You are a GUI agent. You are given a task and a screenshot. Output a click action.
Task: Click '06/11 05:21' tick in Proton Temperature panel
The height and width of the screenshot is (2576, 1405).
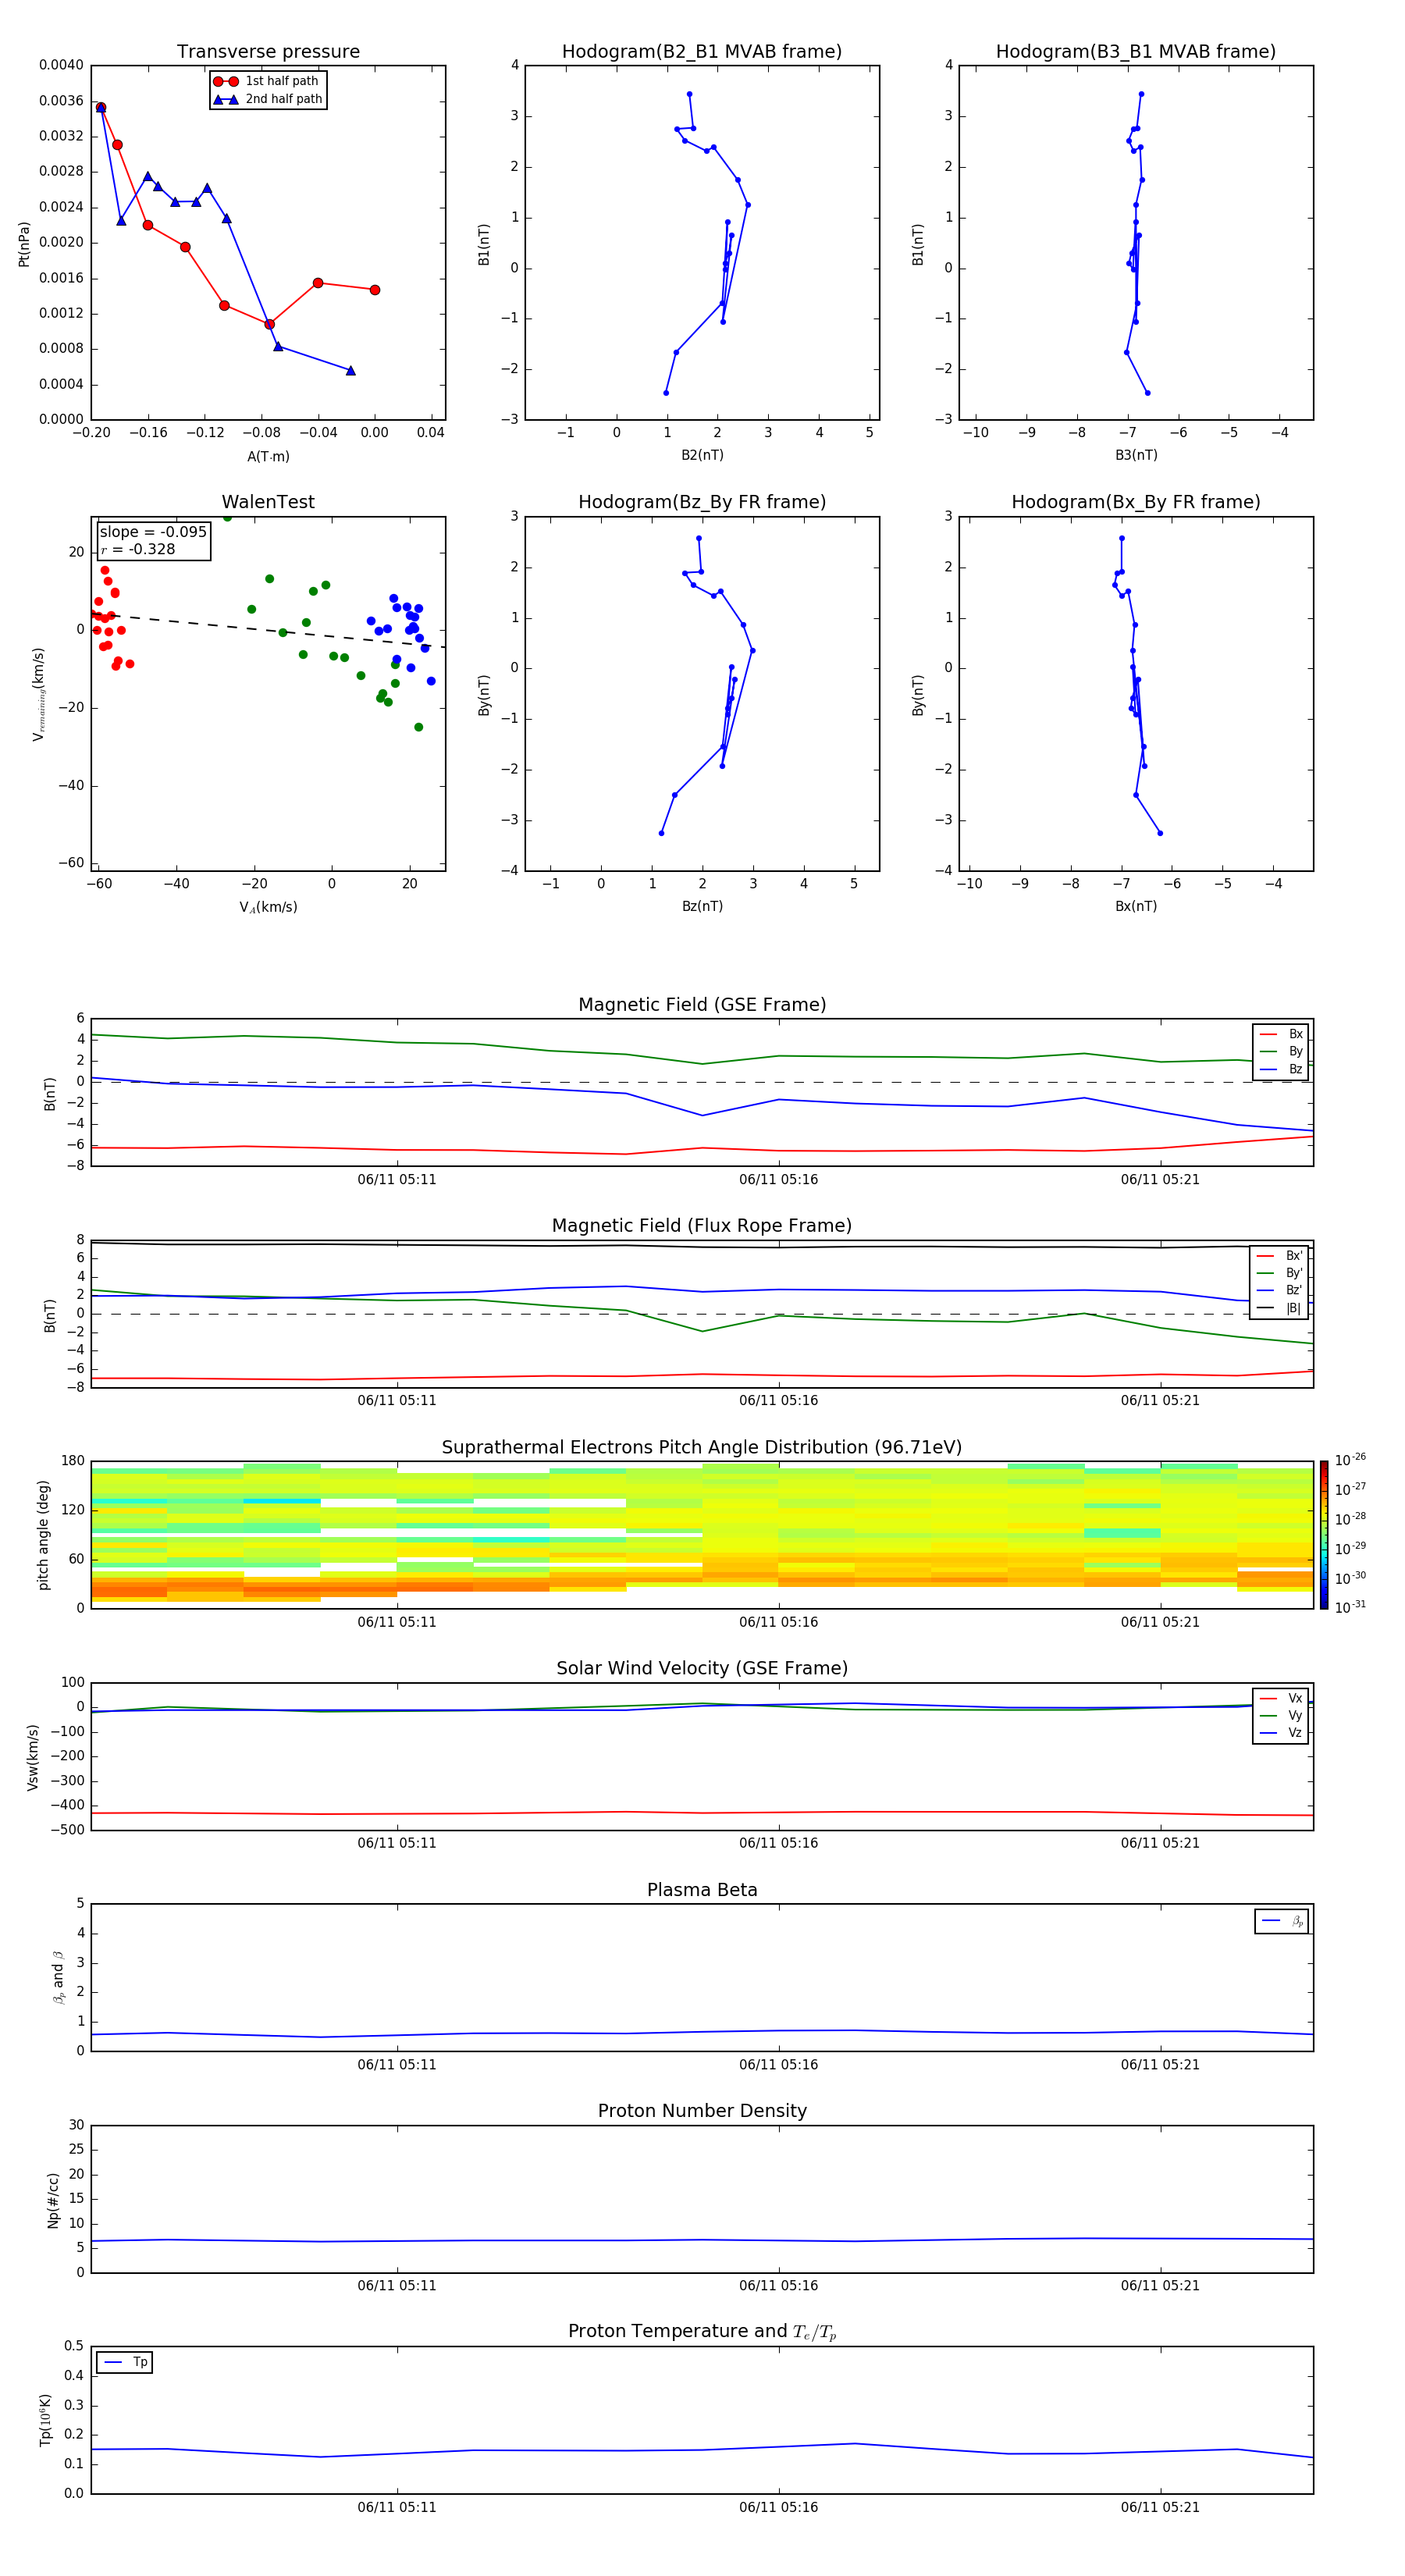pyautogui.click(x=1160, y=2507)
